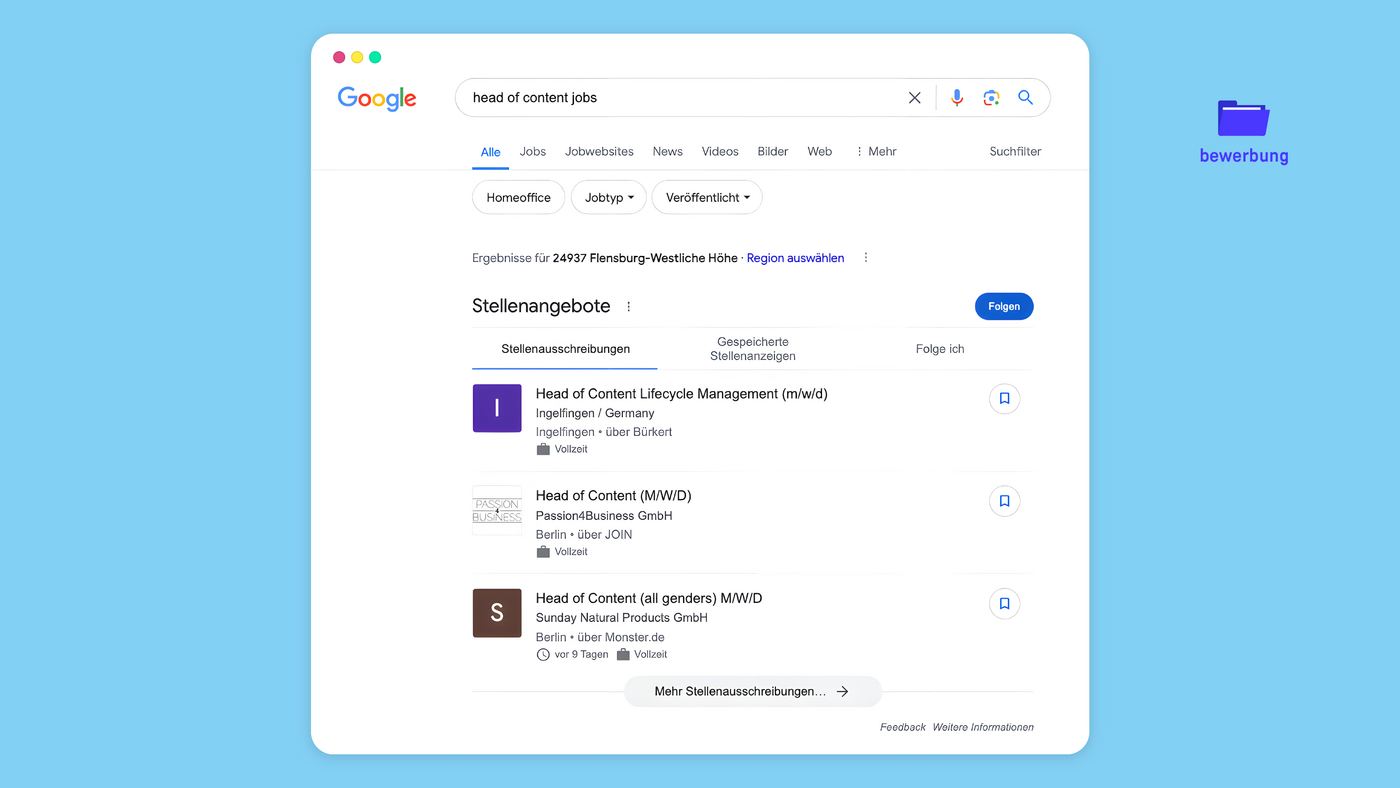Click the Berlin • über JOIN text
Screen dimensions: 1400x788
click(584, 535)
